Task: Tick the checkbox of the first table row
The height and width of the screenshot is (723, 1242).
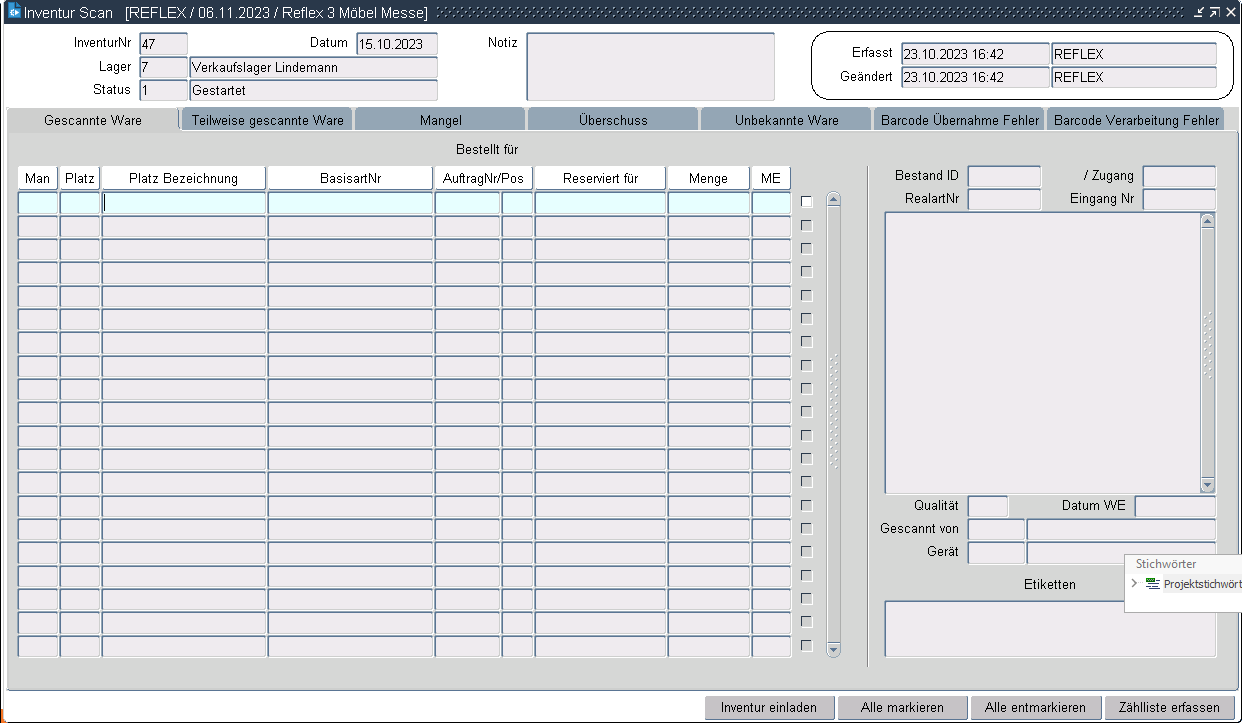Action: point(807,202)
